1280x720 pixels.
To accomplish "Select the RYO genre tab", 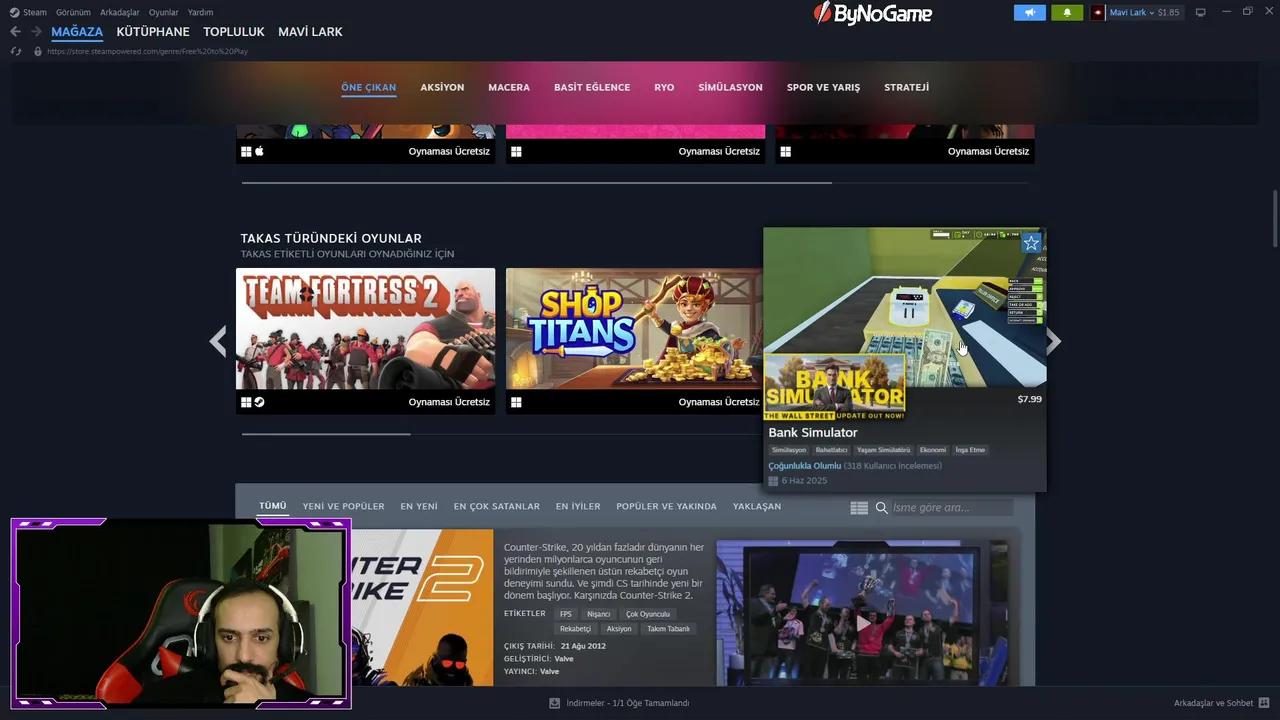I will [664, 87].
